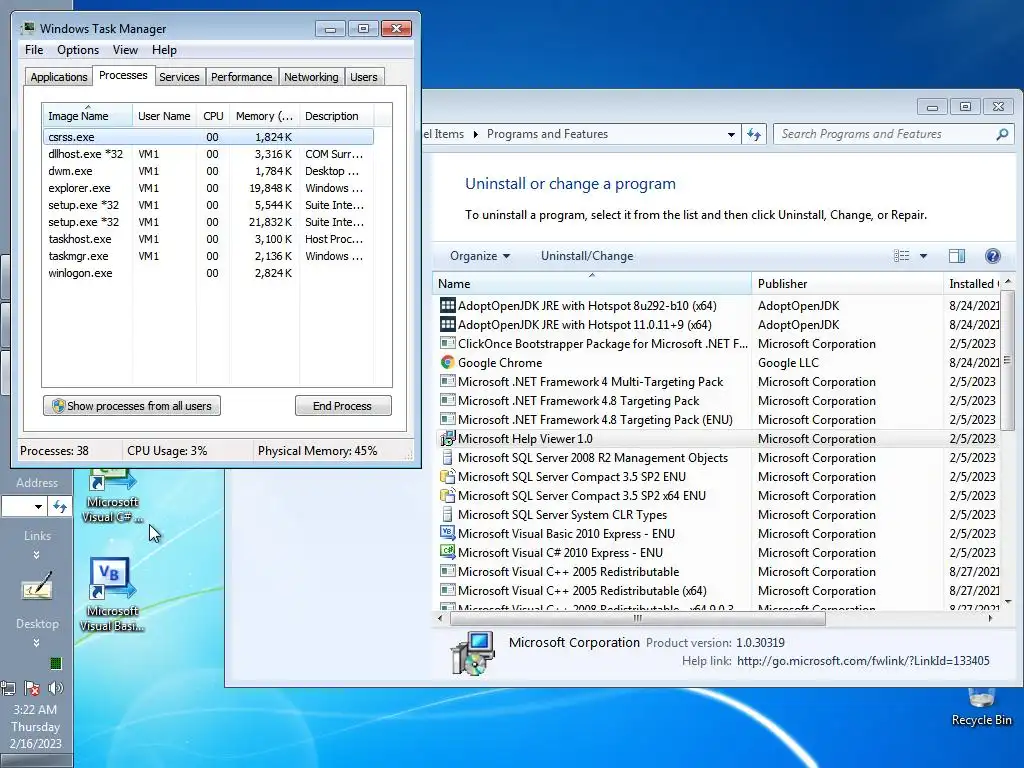Viewport: 1024px width, 768px height.
Task: Select the taskhost.exe process row
Action: click(208, 239)
